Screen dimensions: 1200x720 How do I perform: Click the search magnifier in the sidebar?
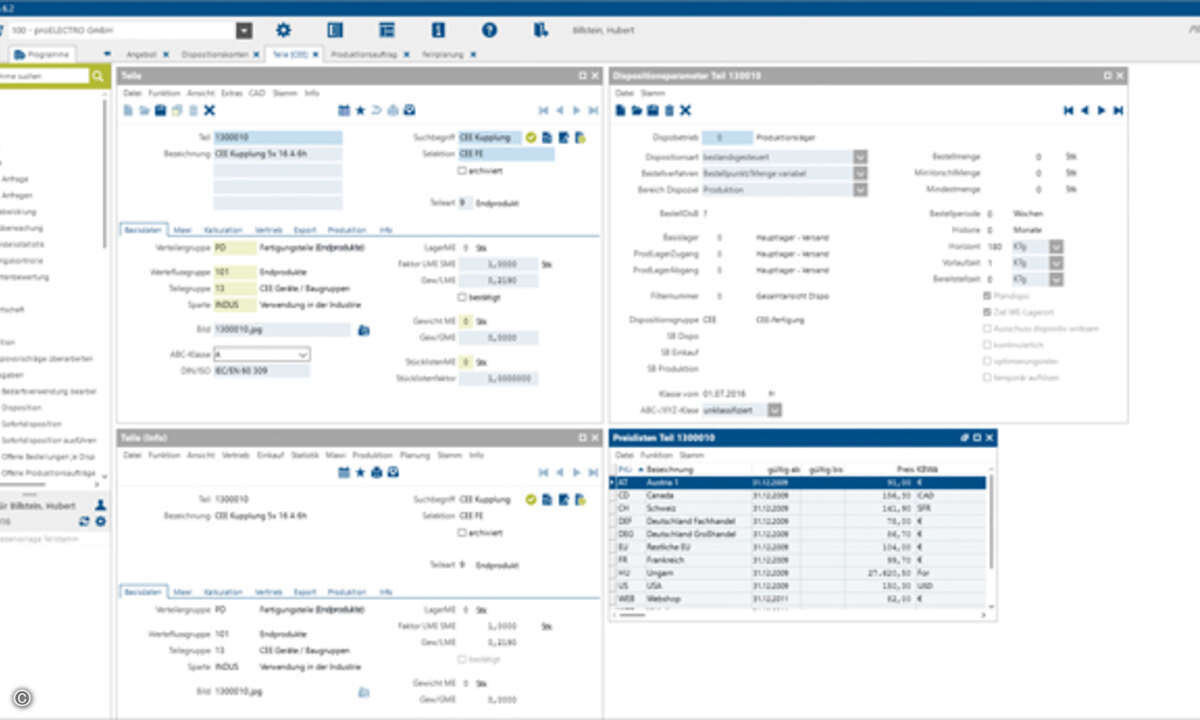[x=98, y=76]
